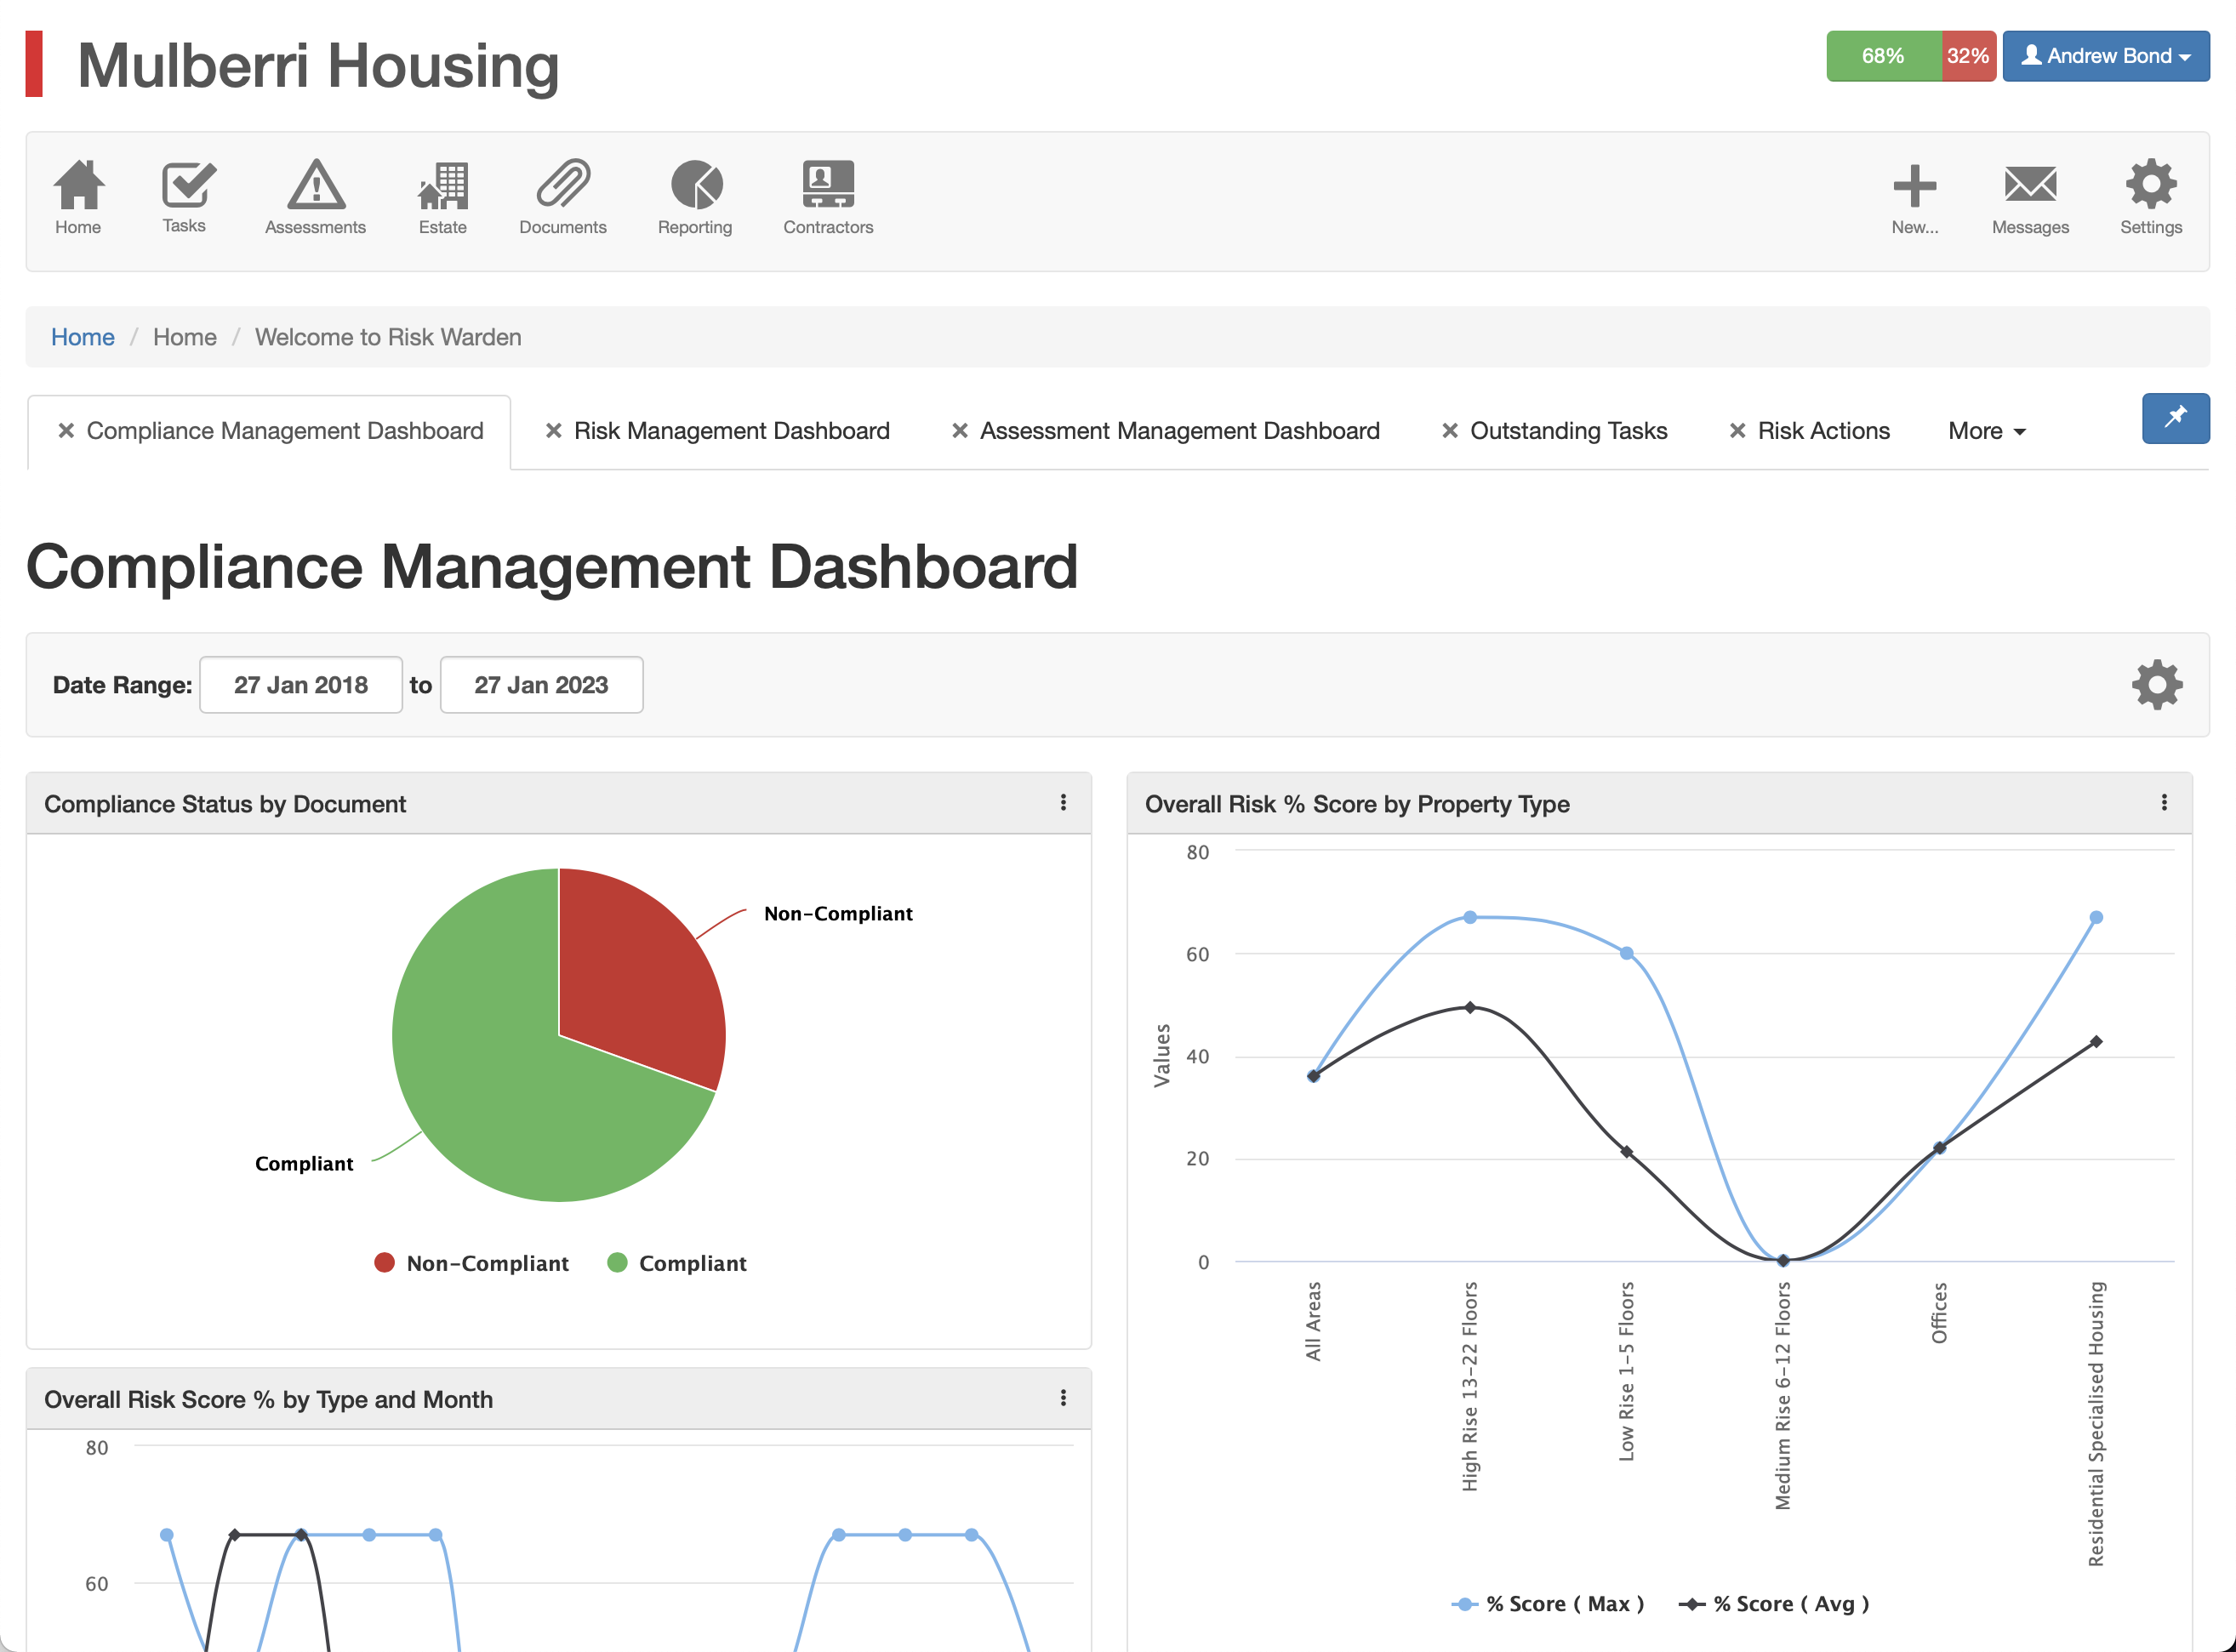Click the New... plus icon
2236x1652 pixels.
1915,185
